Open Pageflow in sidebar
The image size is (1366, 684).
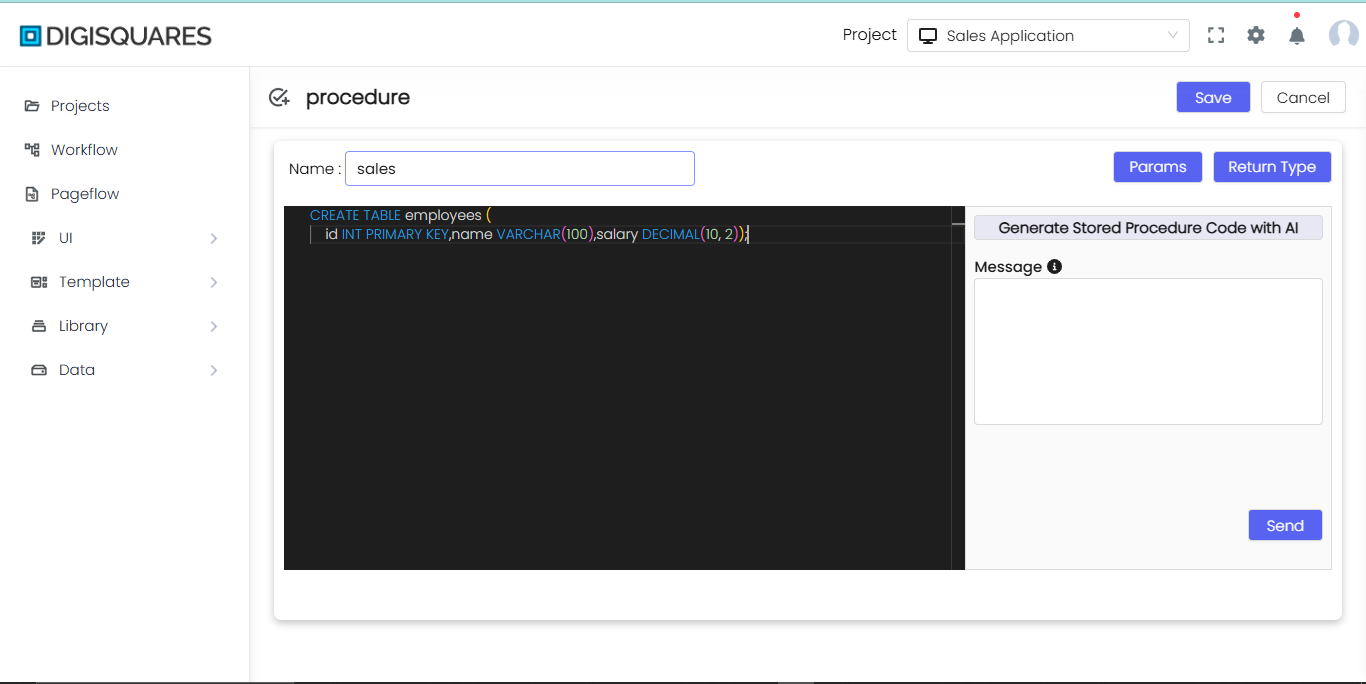[85, 194]
